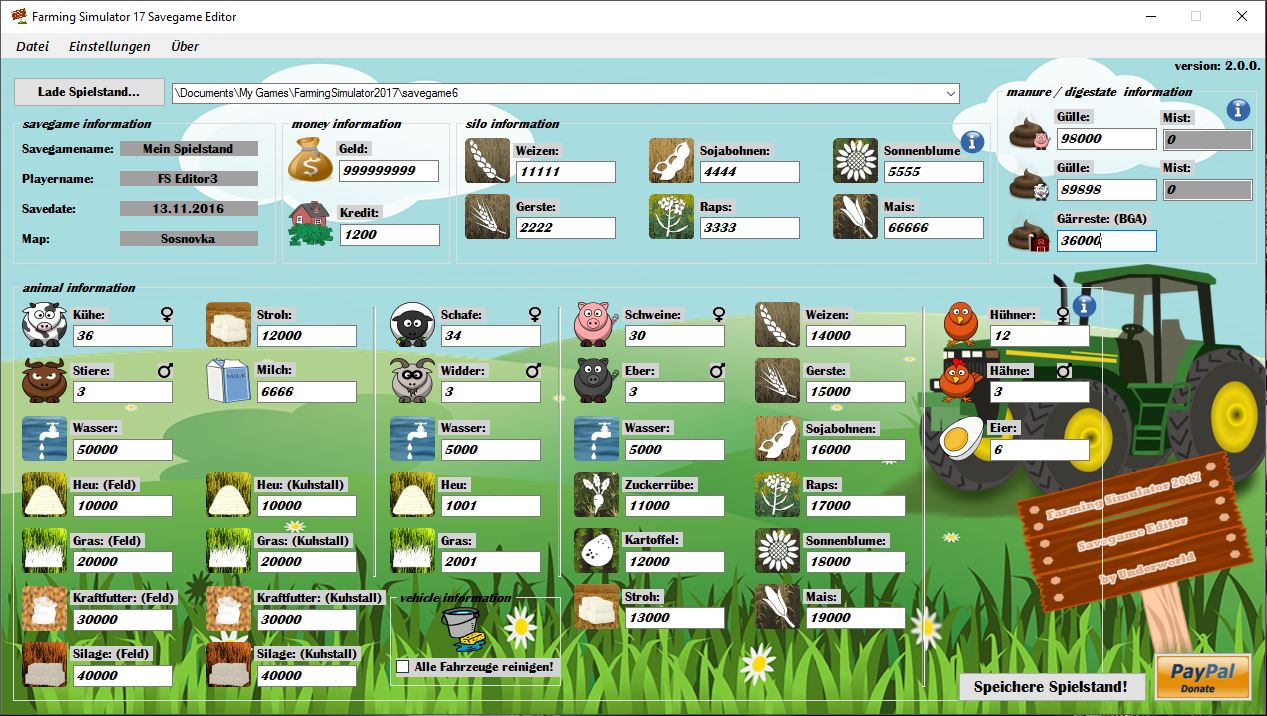Click the pig Gülle field showing 98000
Image resolution: width=1267 pixels, height=716 pixels.
tap(1106, 139)
